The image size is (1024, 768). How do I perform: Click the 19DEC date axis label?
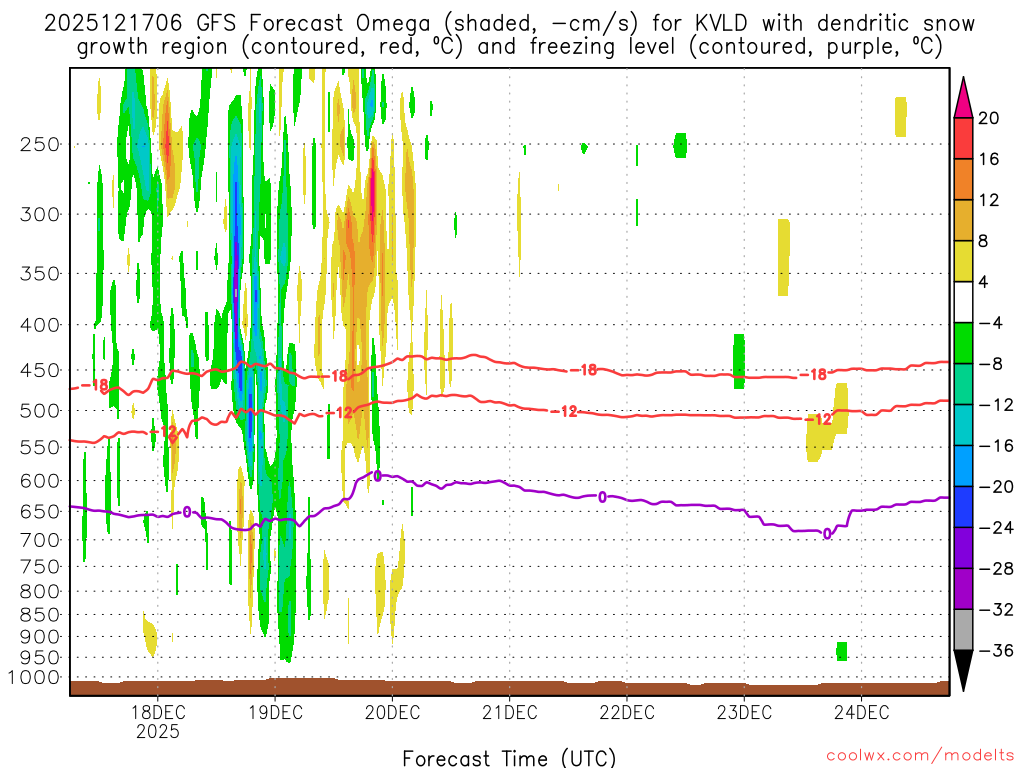[275, 712]
